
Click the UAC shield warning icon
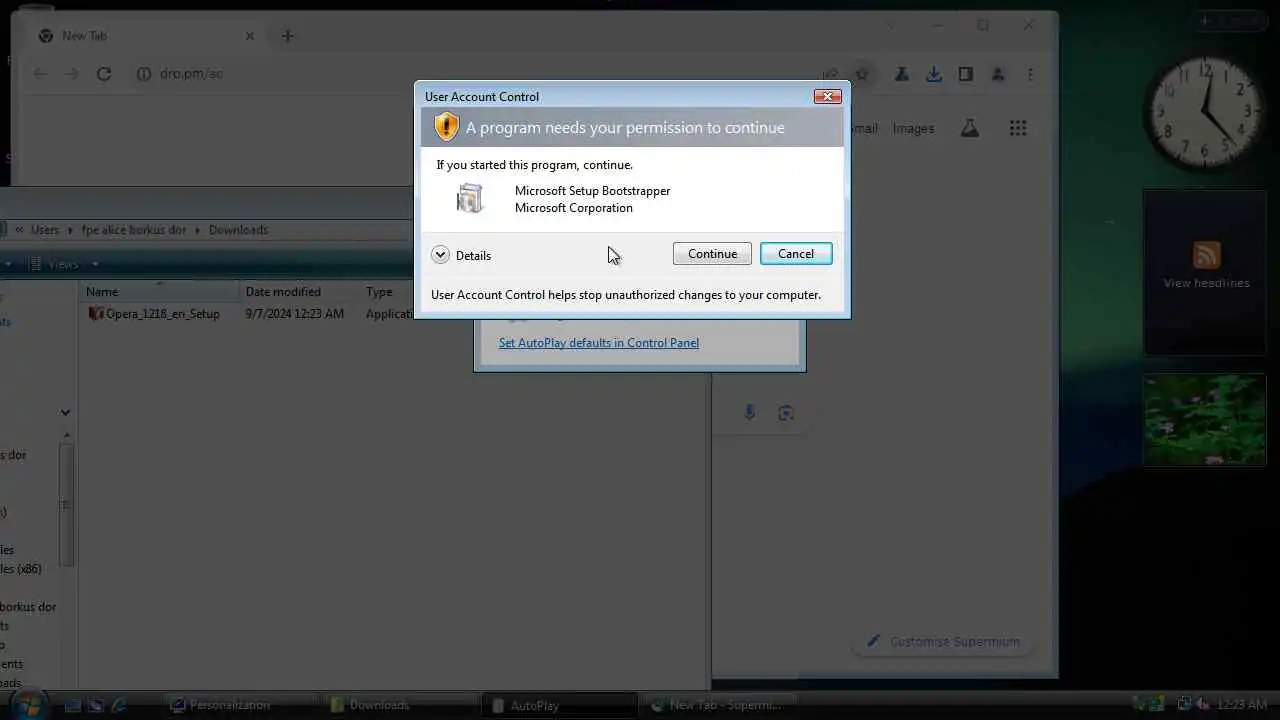[x=446, y=127]
